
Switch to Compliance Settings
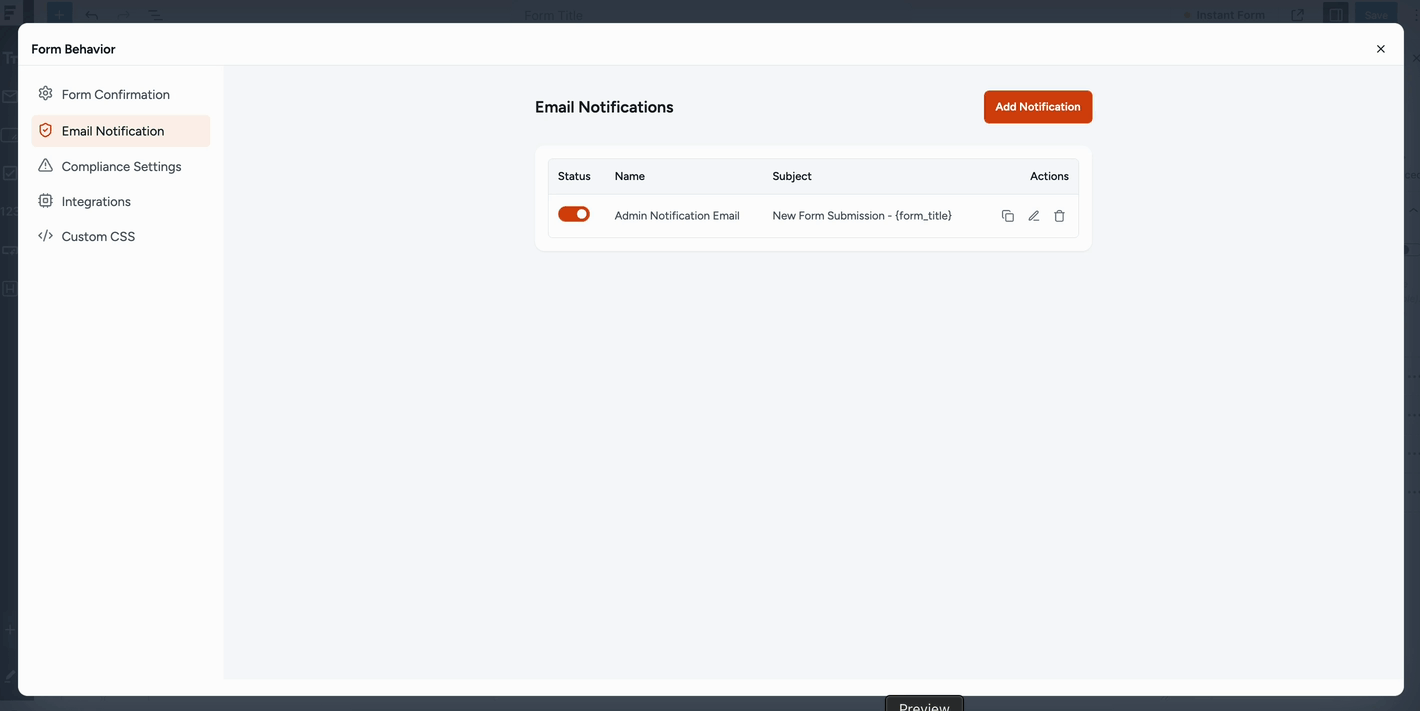click(x=121, y=166)
